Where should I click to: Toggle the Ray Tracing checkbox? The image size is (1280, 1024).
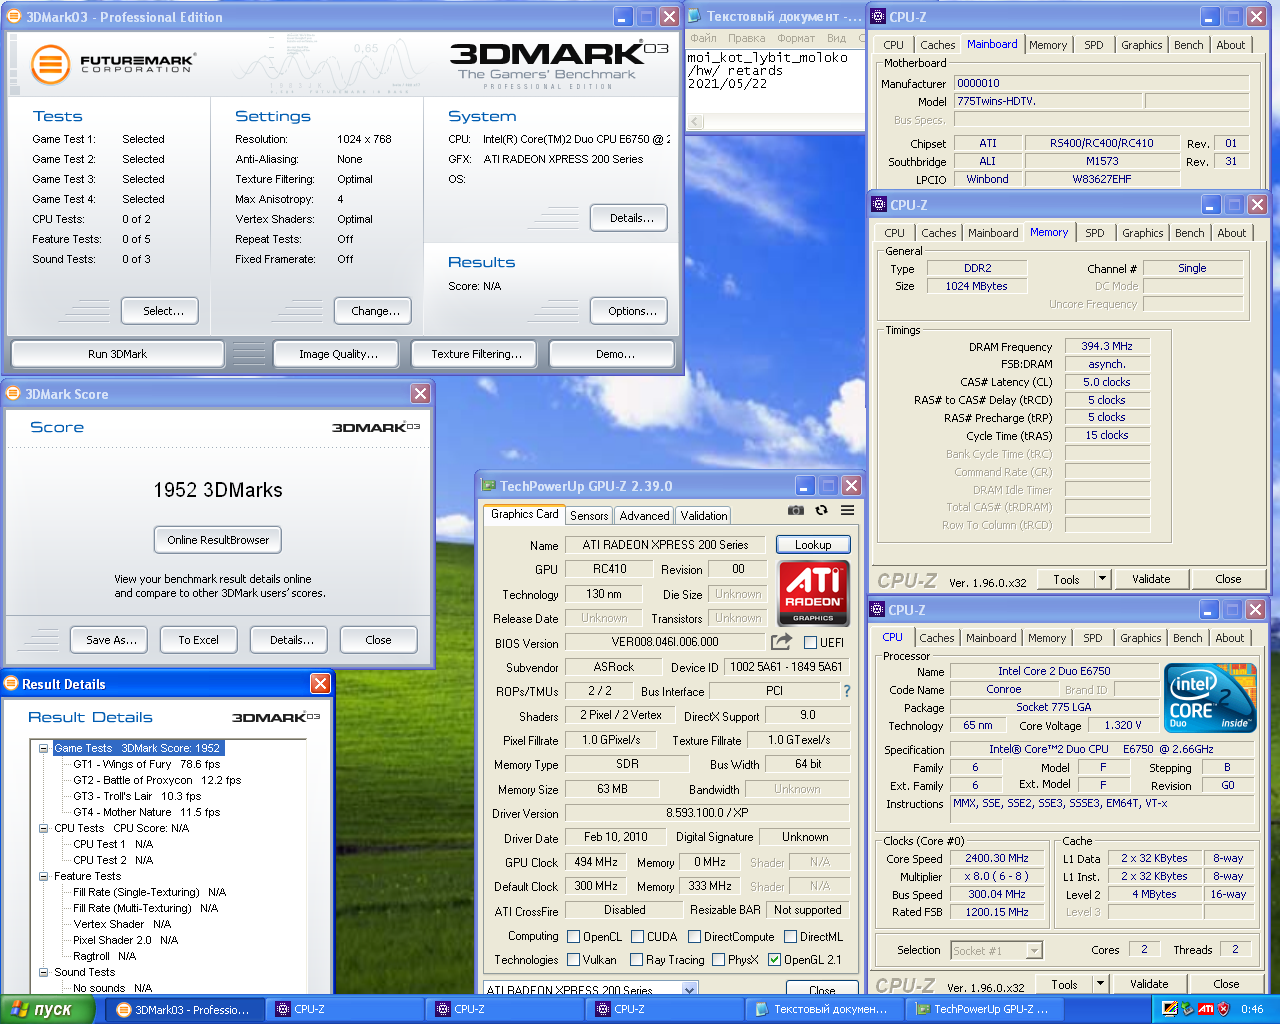(637, 960)
